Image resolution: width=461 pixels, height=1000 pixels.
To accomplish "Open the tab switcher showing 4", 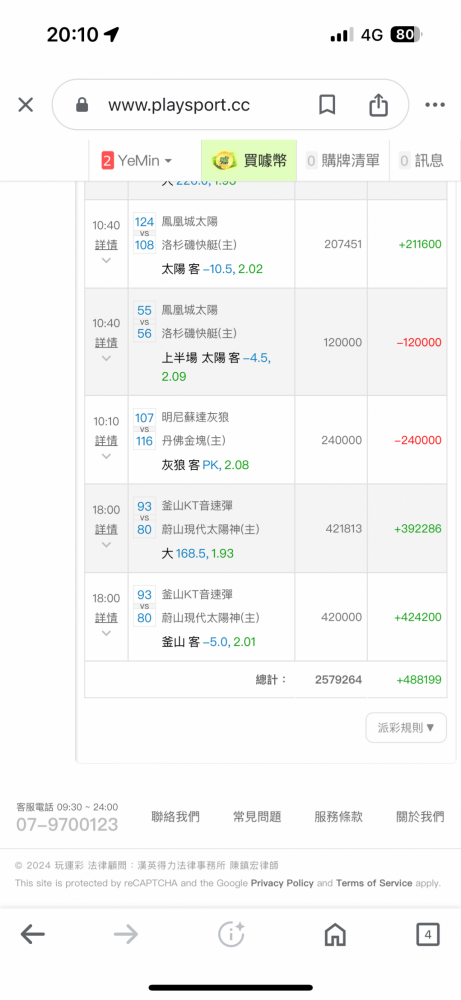I will pyautogui.click(x=428, y=935).
